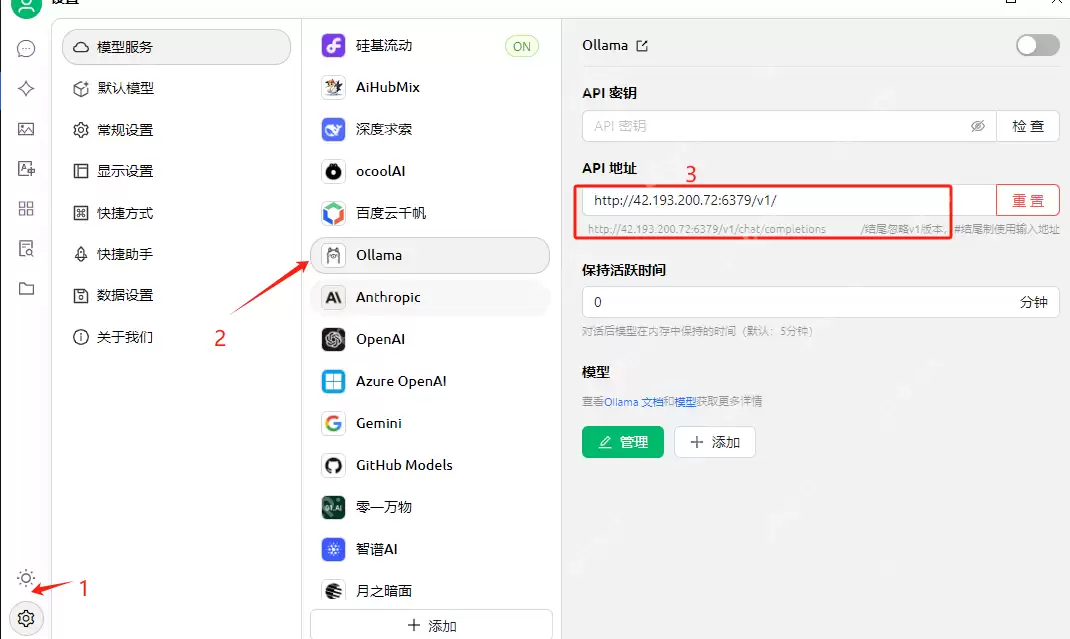Toggle the theme with the sun icon
The image size is (1070, 639).
[x=26, y=578]
